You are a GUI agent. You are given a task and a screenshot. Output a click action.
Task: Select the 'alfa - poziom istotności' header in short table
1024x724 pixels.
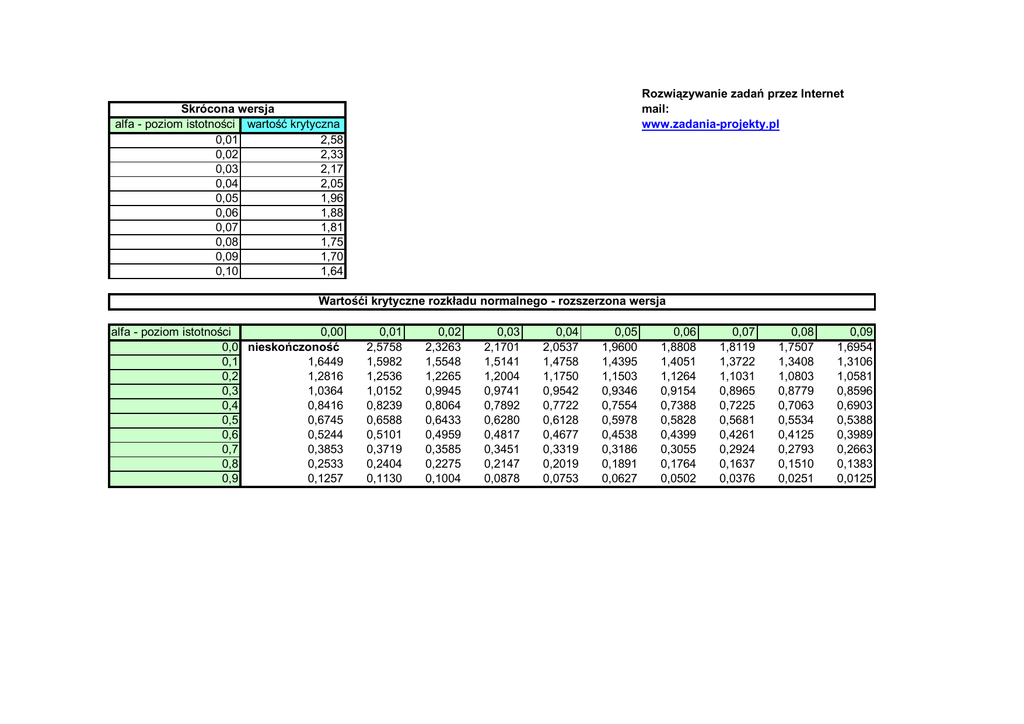pyautogui.click(x=175, y=124)
